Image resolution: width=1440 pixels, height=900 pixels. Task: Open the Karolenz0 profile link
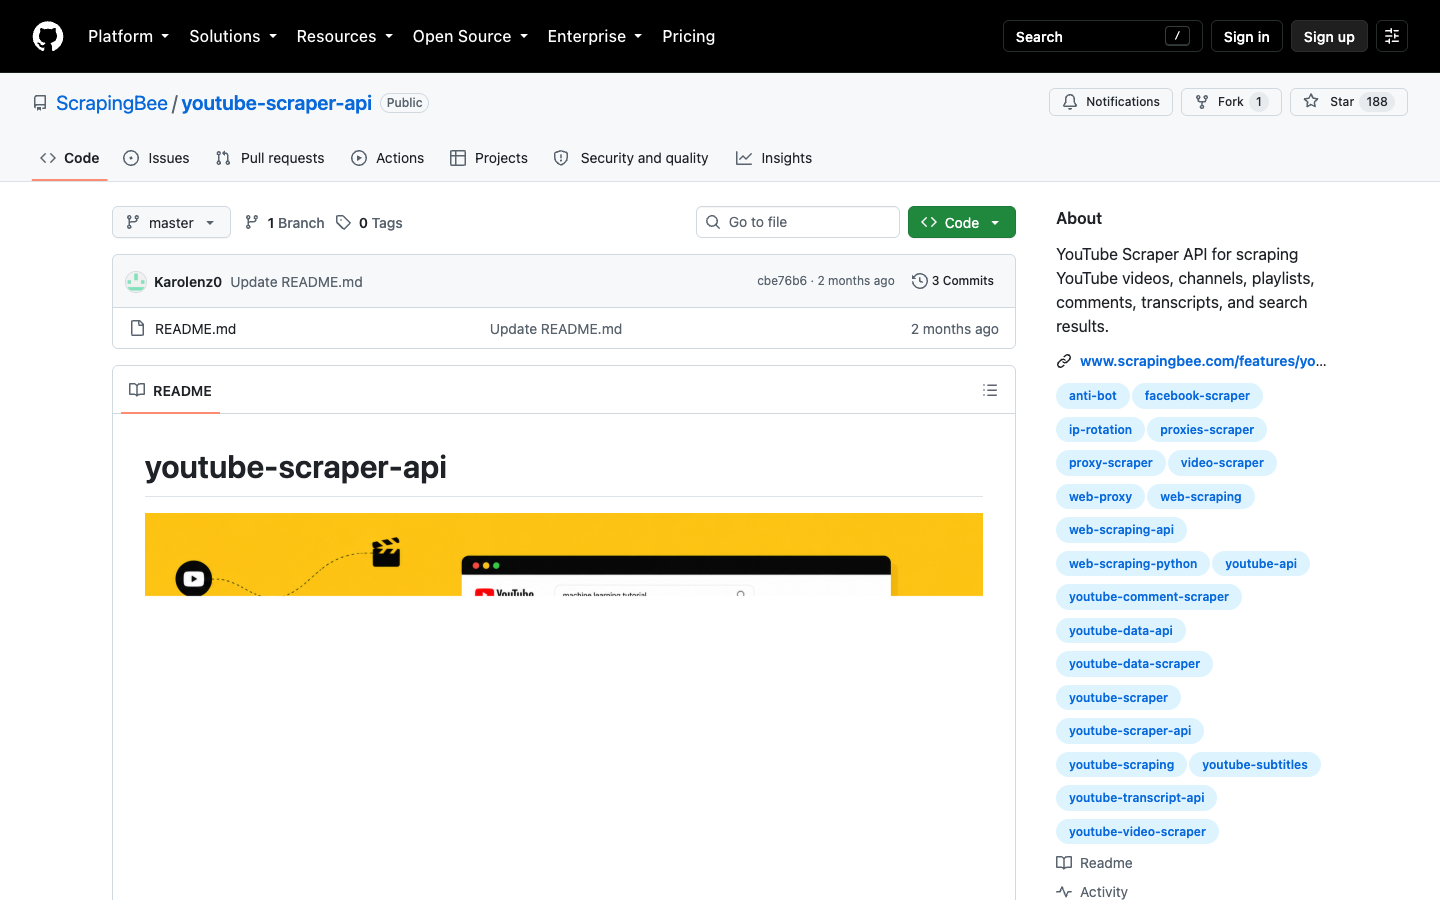pyautogui.click(x=188, y=282)
